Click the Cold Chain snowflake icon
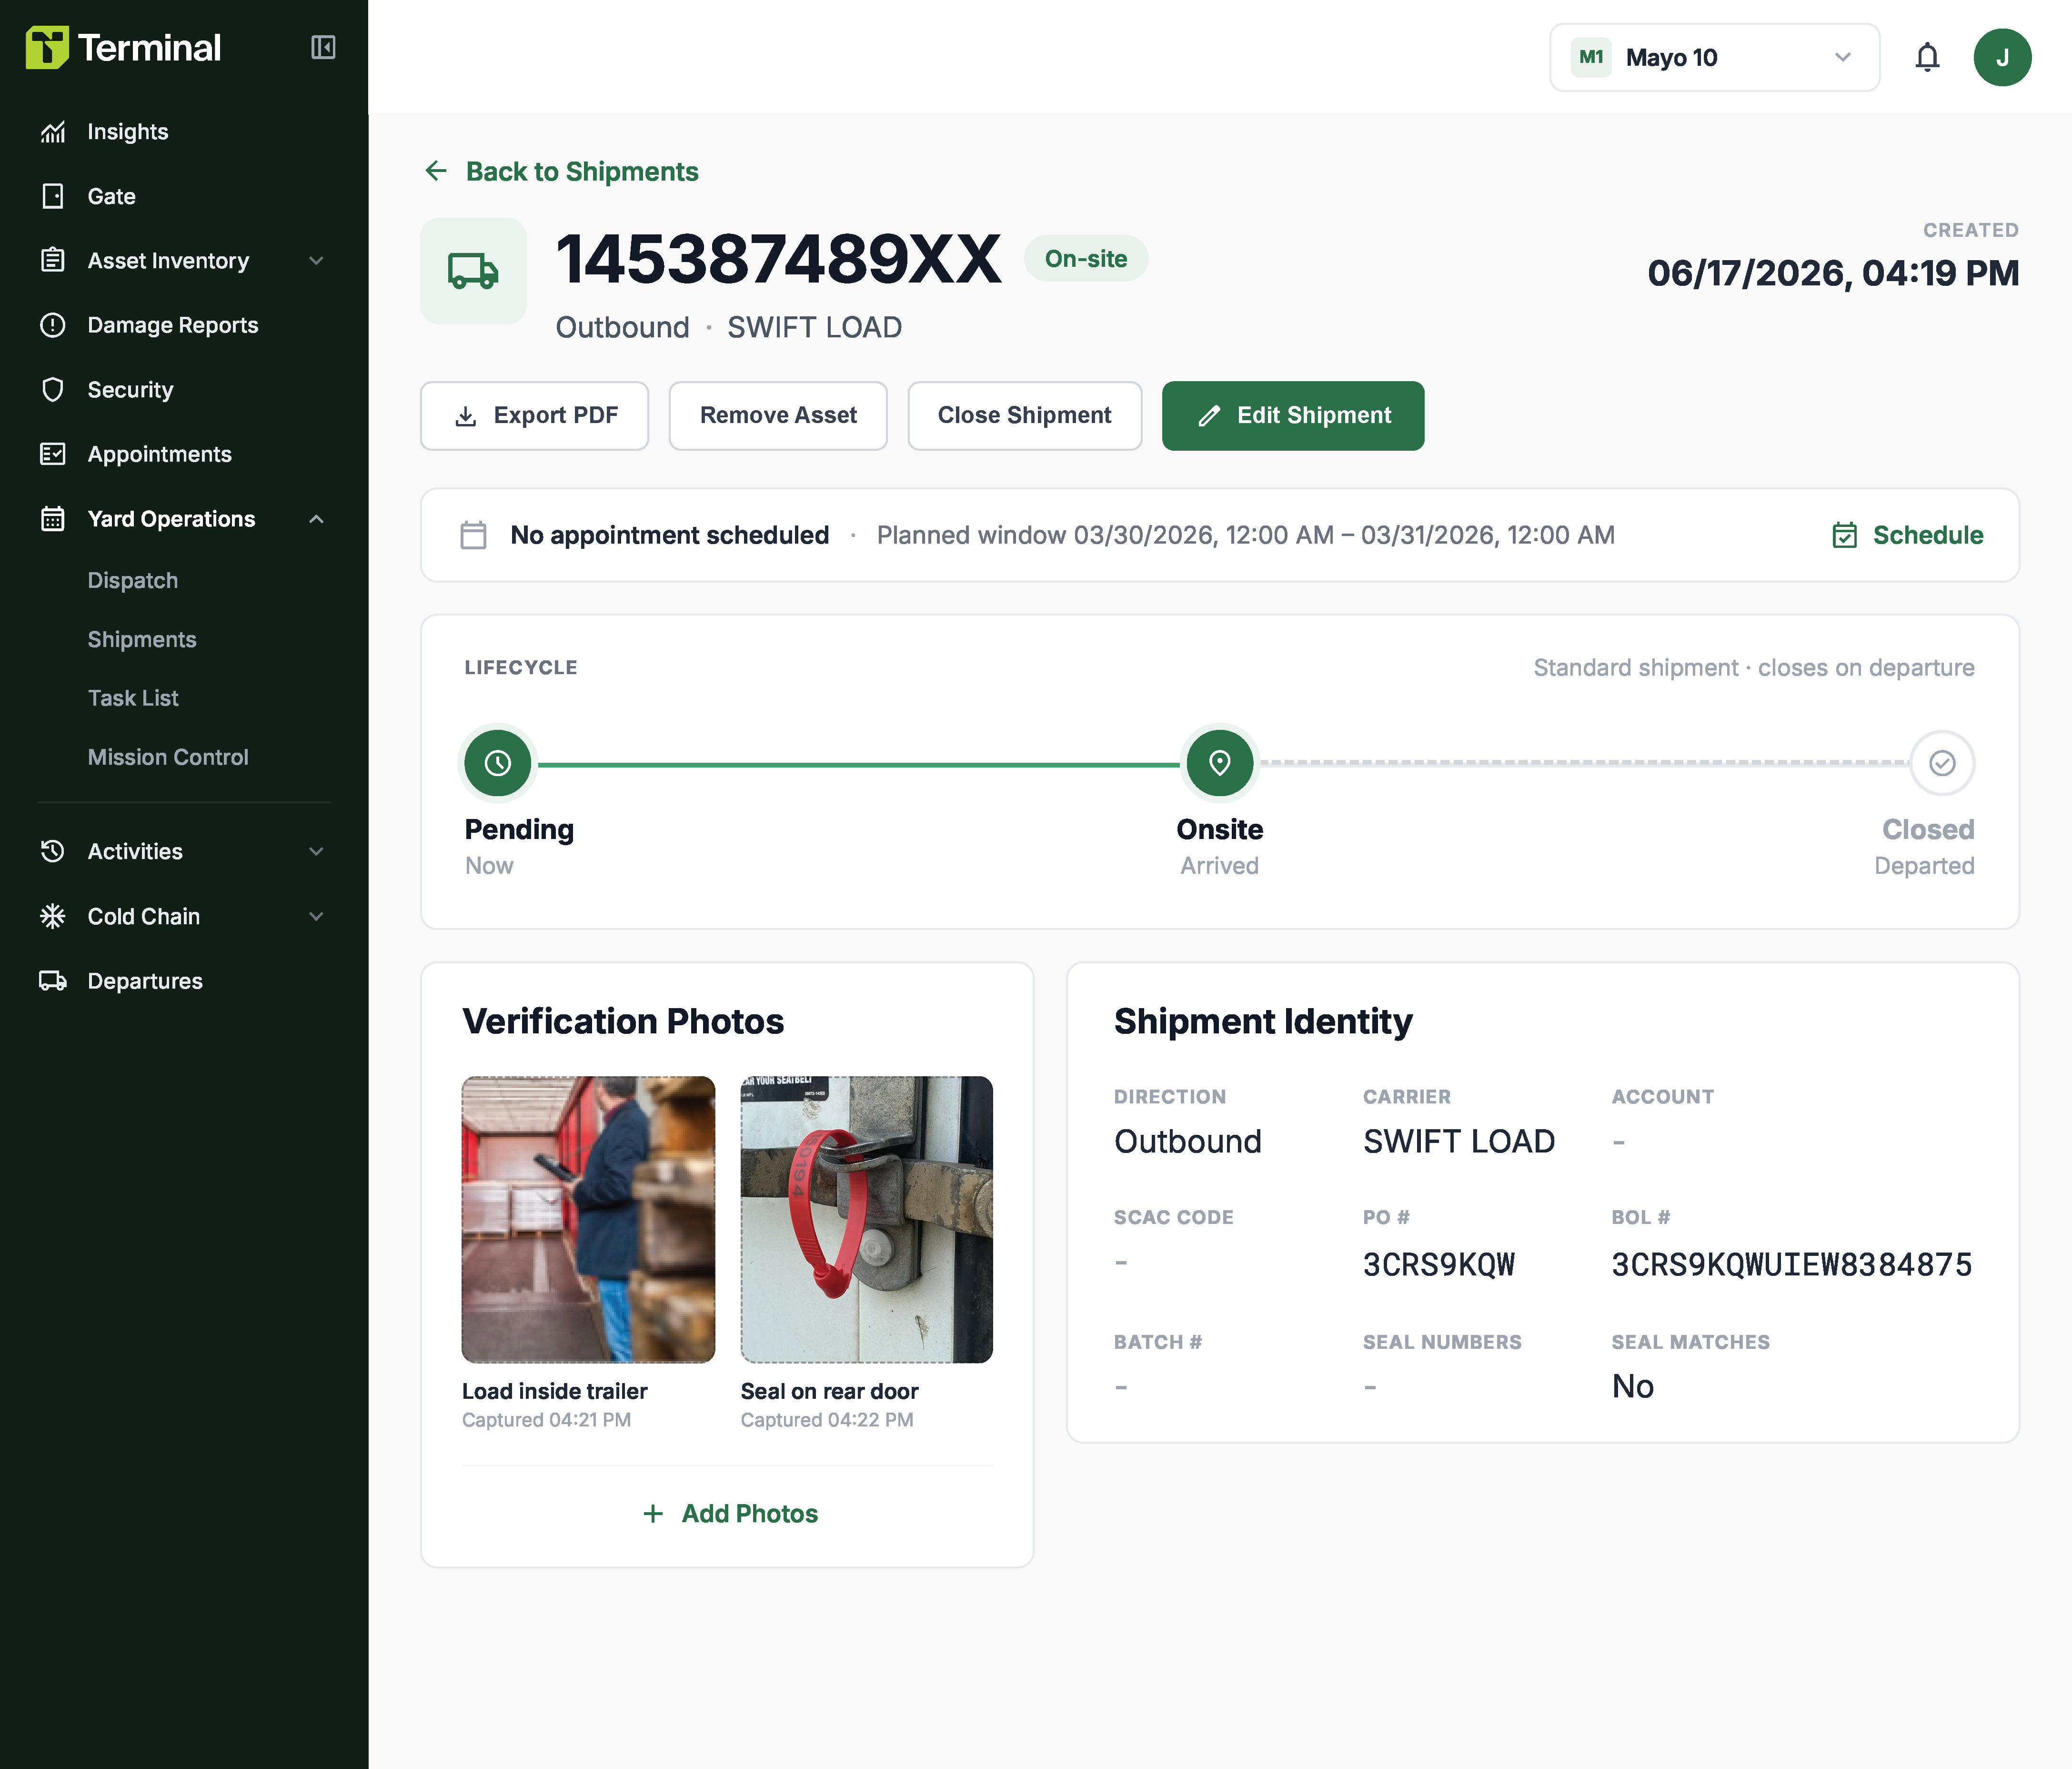 point(53,916)
